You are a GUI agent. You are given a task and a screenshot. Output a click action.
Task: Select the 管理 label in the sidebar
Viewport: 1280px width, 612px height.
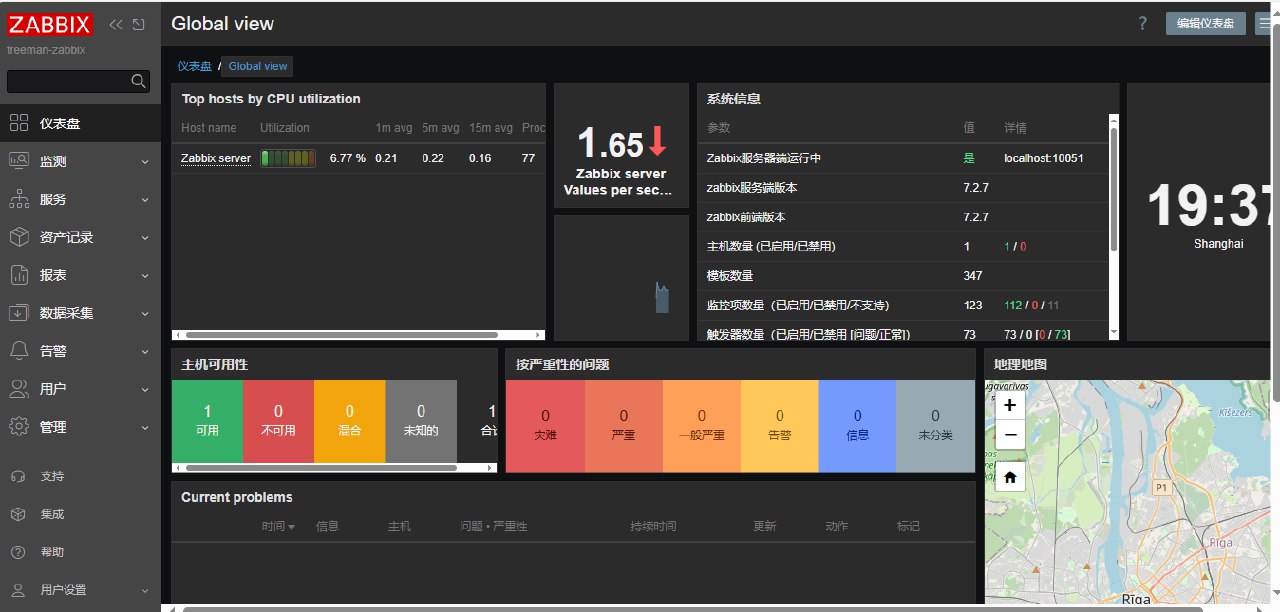53,427
